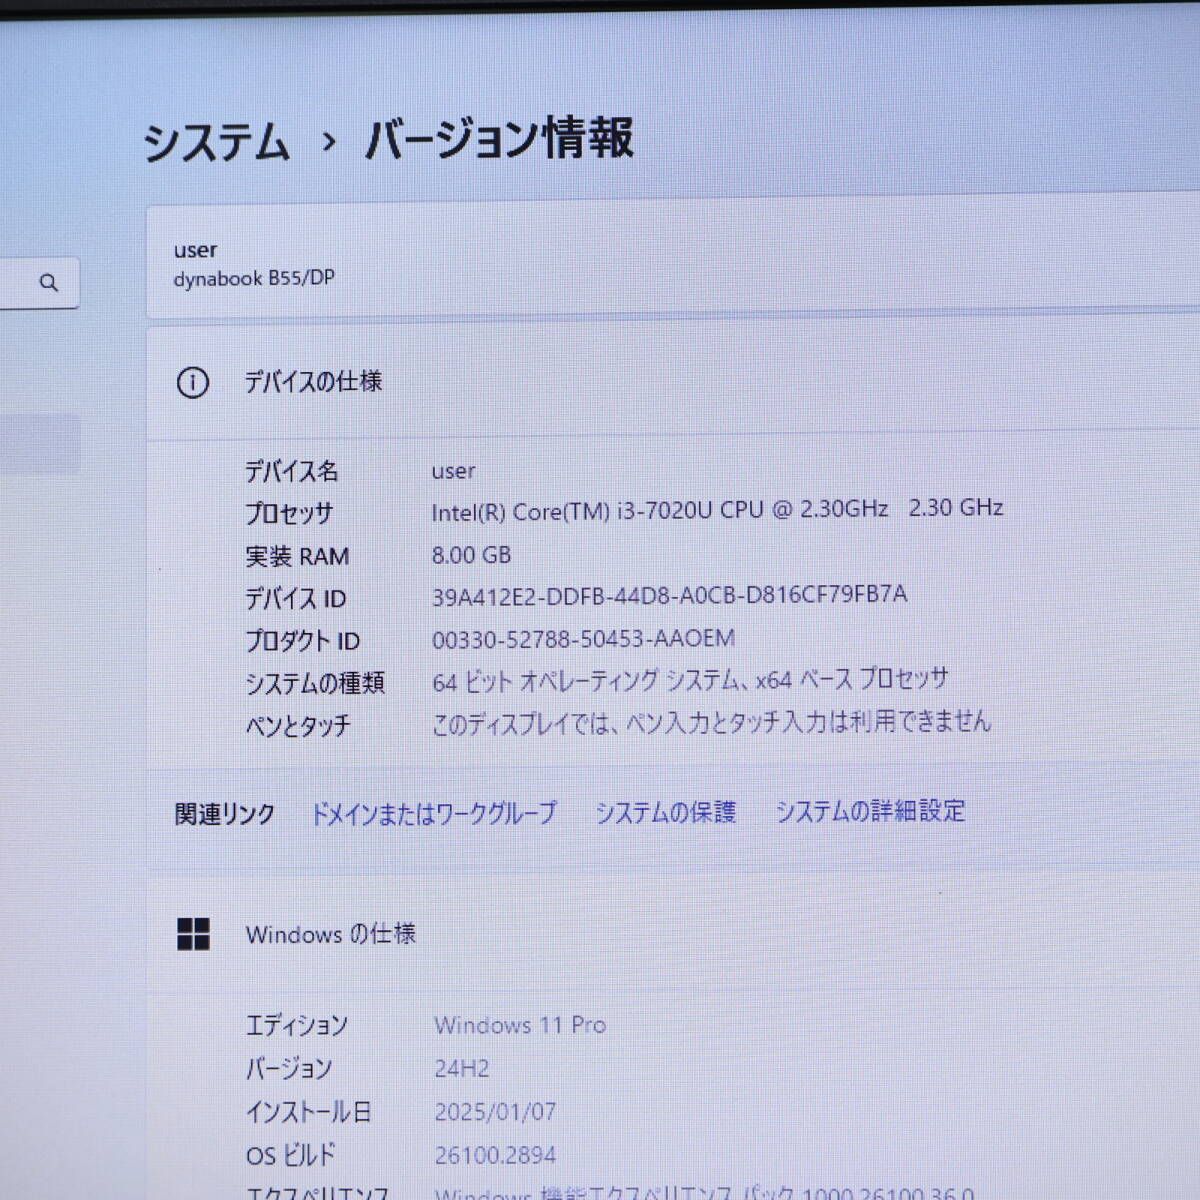Screen dimensions: 1200x1200
Task: Click the settings search input field
Action: coord(38,283)
